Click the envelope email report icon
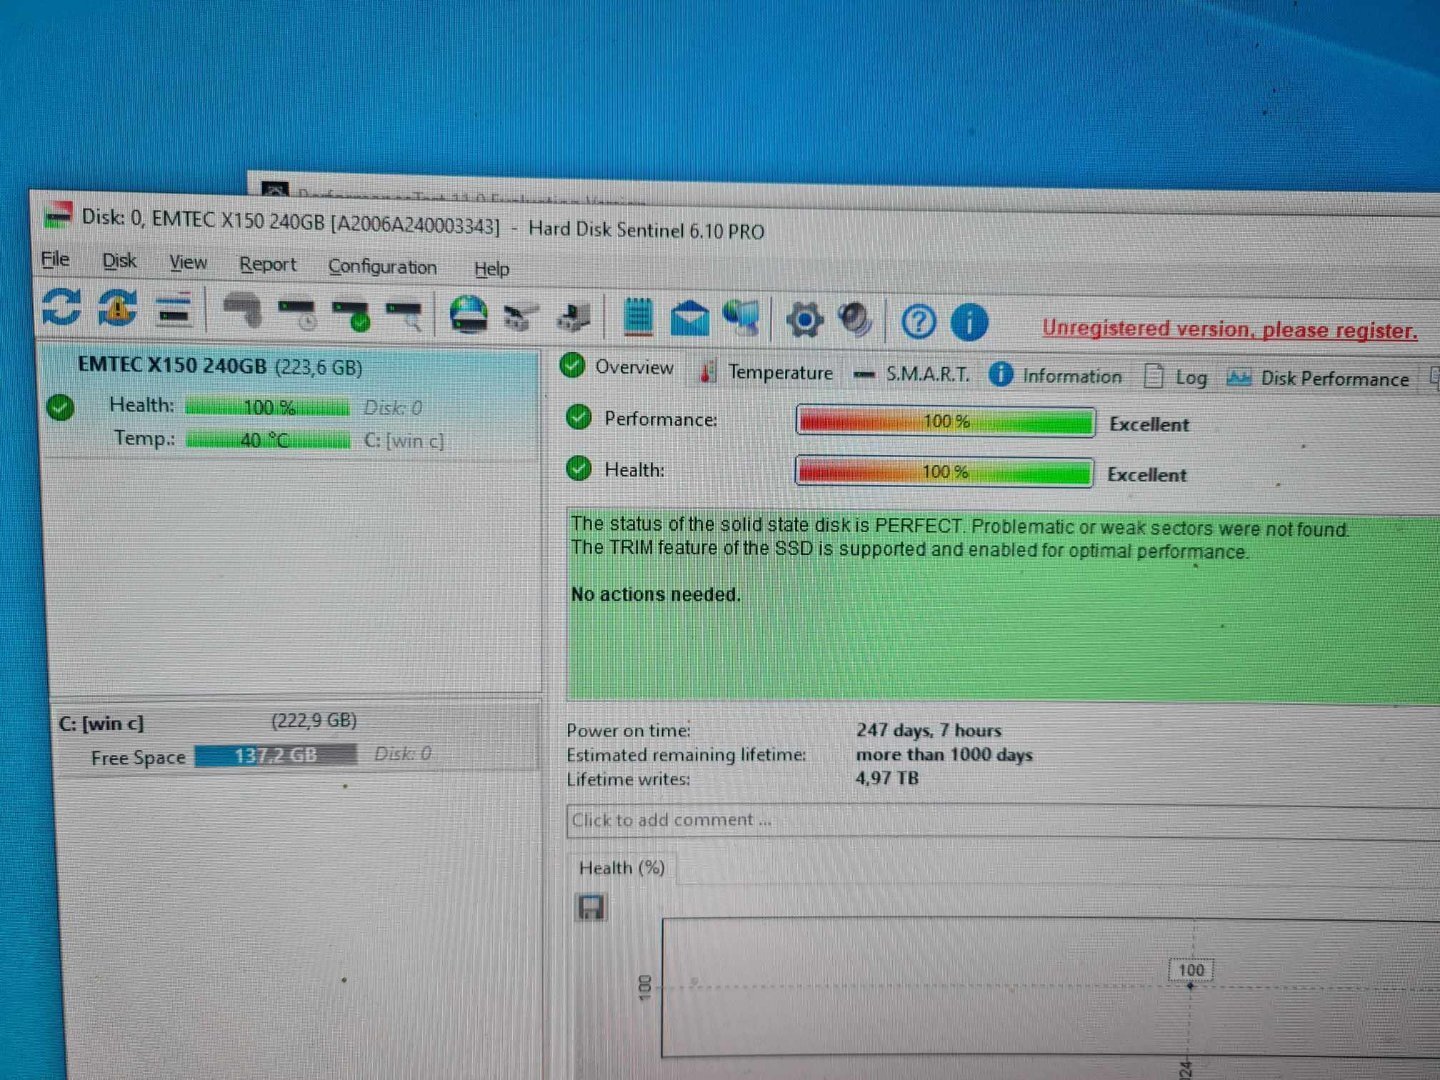The image size is (1440, 1080). [689, 319]
